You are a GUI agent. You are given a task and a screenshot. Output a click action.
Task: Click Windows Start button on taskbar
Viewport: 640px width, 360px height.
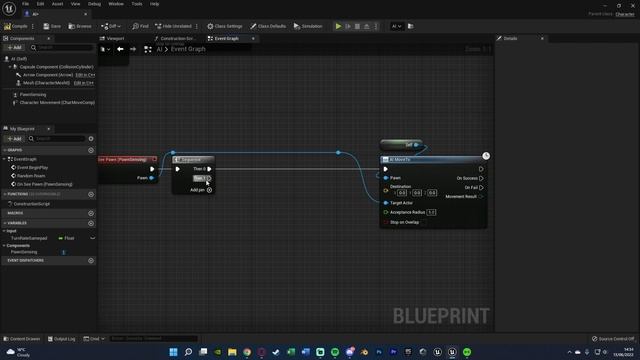173,352
